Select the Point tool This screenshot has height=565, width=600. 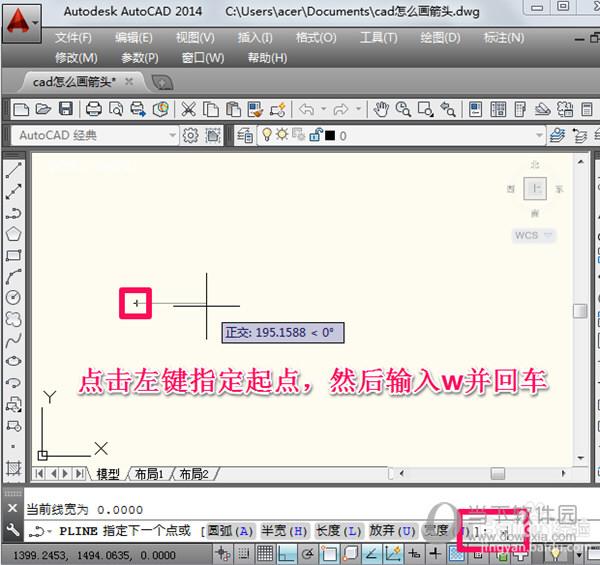[x=13, y=446]
